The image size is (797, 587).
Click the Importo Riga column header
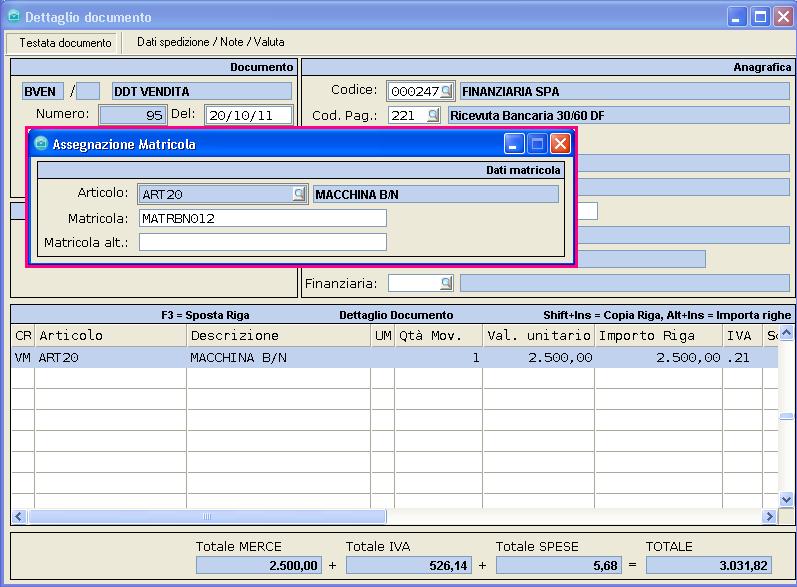point(658,335)
